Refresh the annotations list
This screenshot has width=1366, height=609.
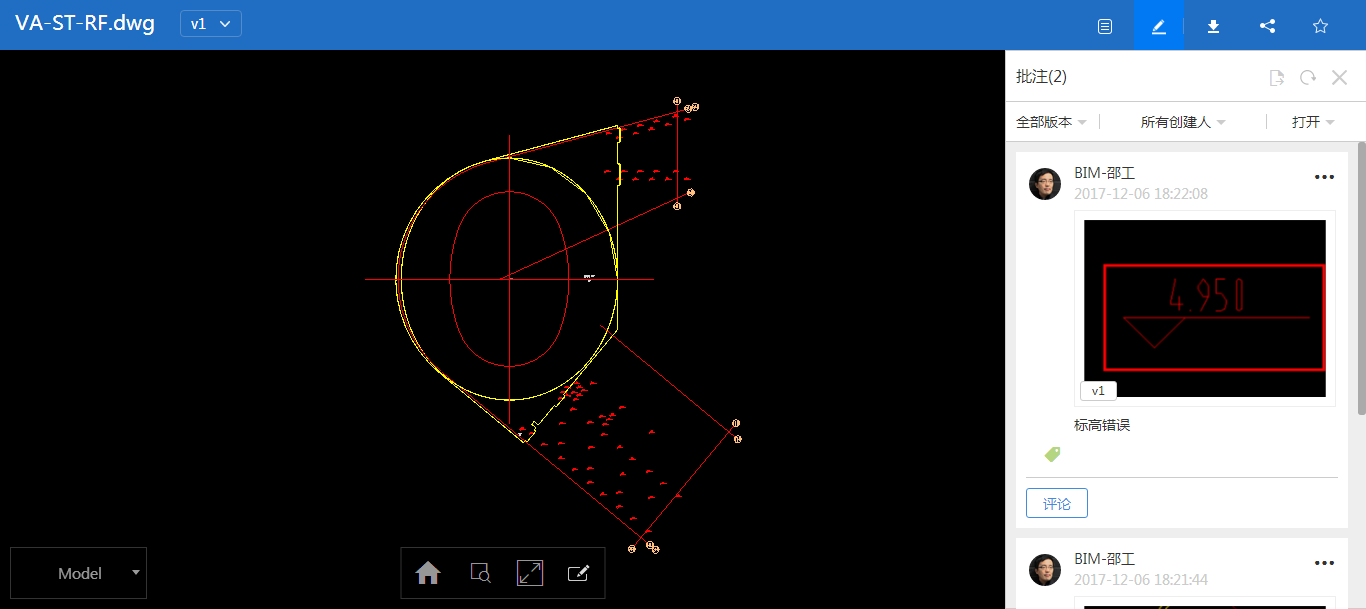point(1308,78)
